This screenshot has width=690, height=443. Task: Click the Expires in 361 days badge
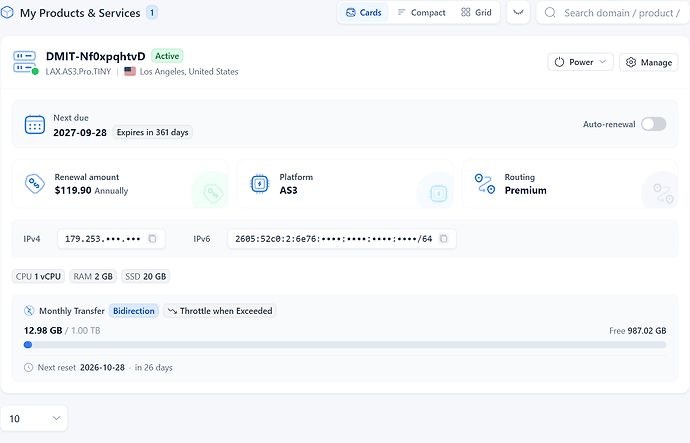(x=152, y=132)
